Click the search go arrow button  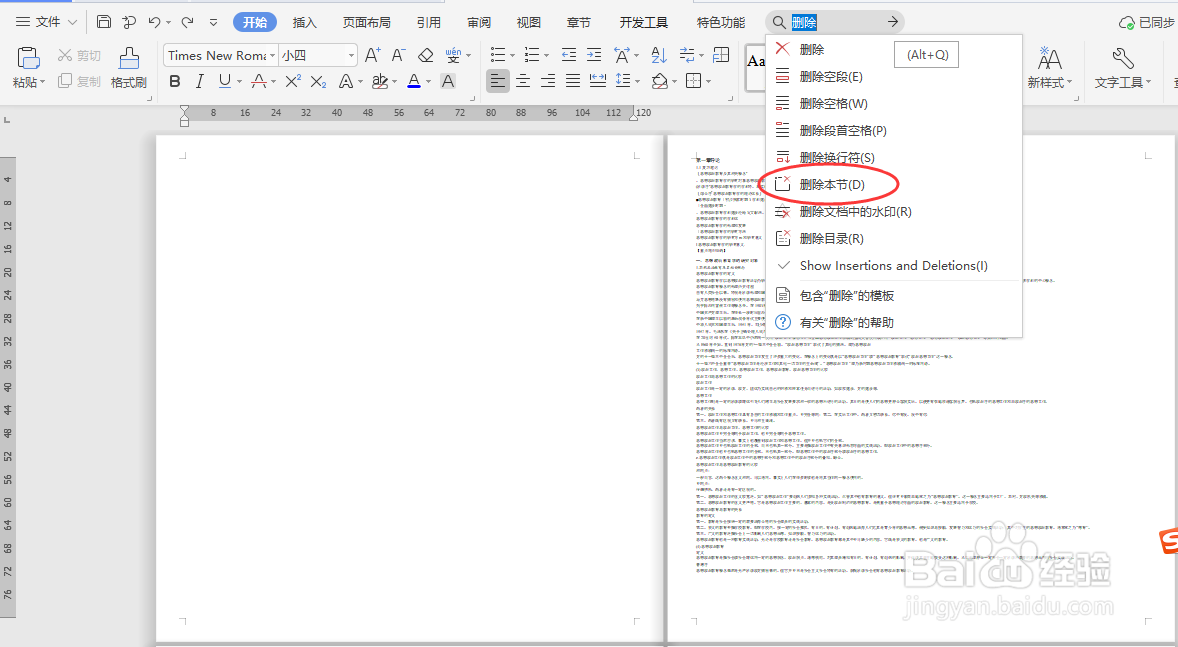point(893,23)
